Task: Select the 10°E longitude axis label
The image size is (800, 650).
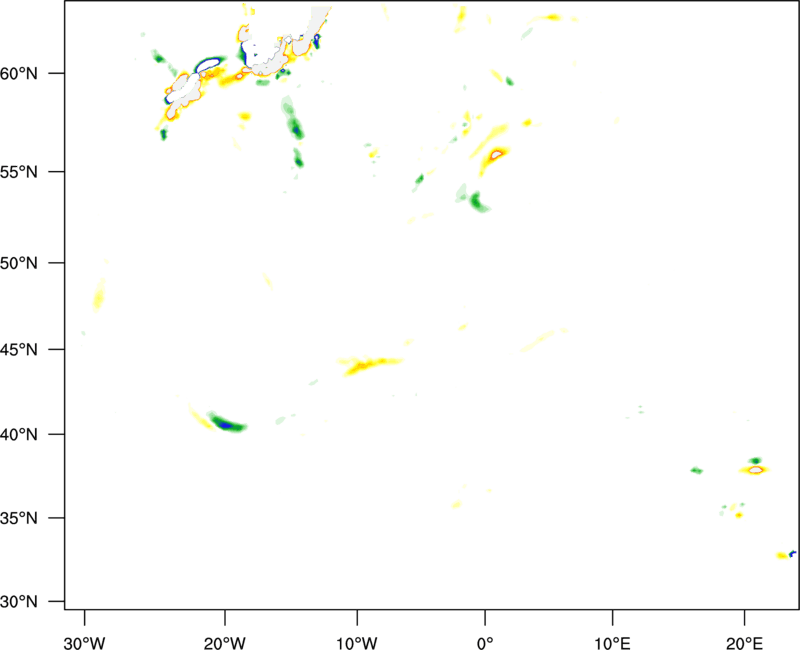Action: coord(612,644)
